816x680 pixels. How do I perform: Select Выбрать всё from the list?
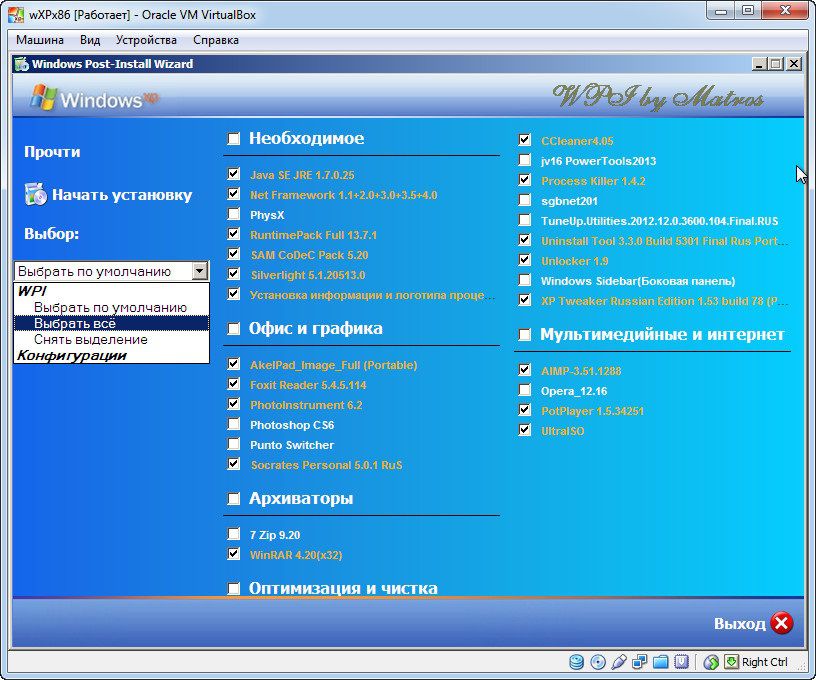(x=111, y=324)
